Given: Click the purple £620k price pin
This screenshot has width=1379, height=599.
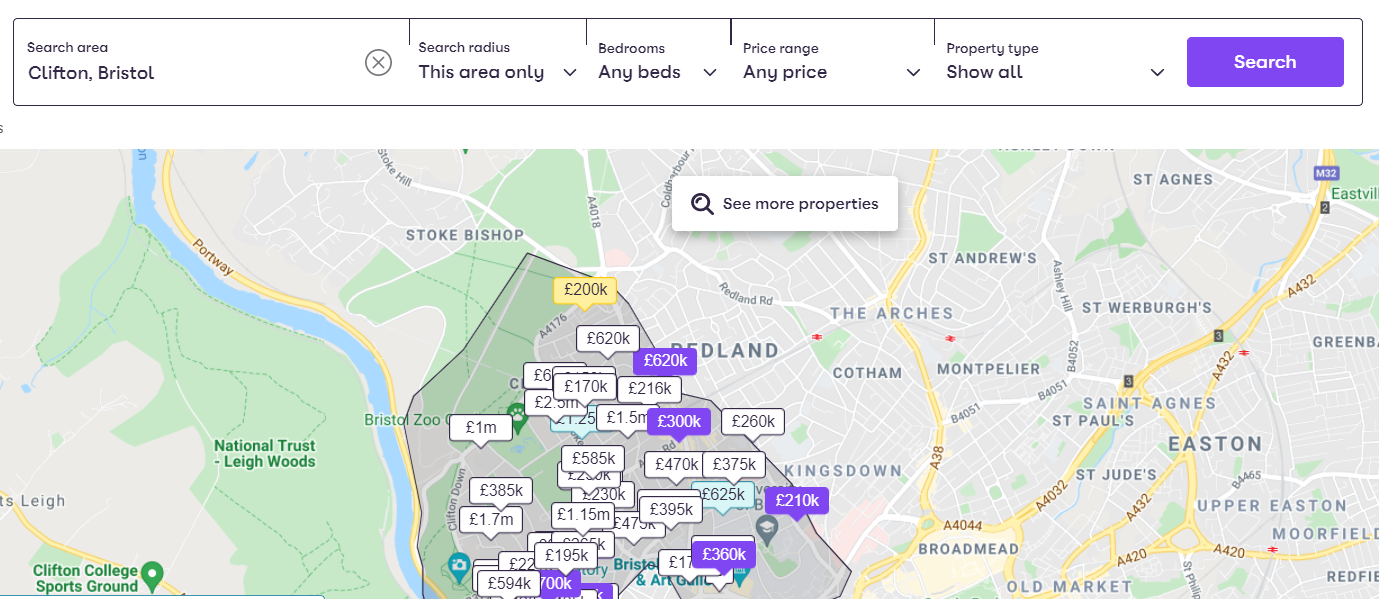Looking at the screenshot, I should click(x=665, y=360).
